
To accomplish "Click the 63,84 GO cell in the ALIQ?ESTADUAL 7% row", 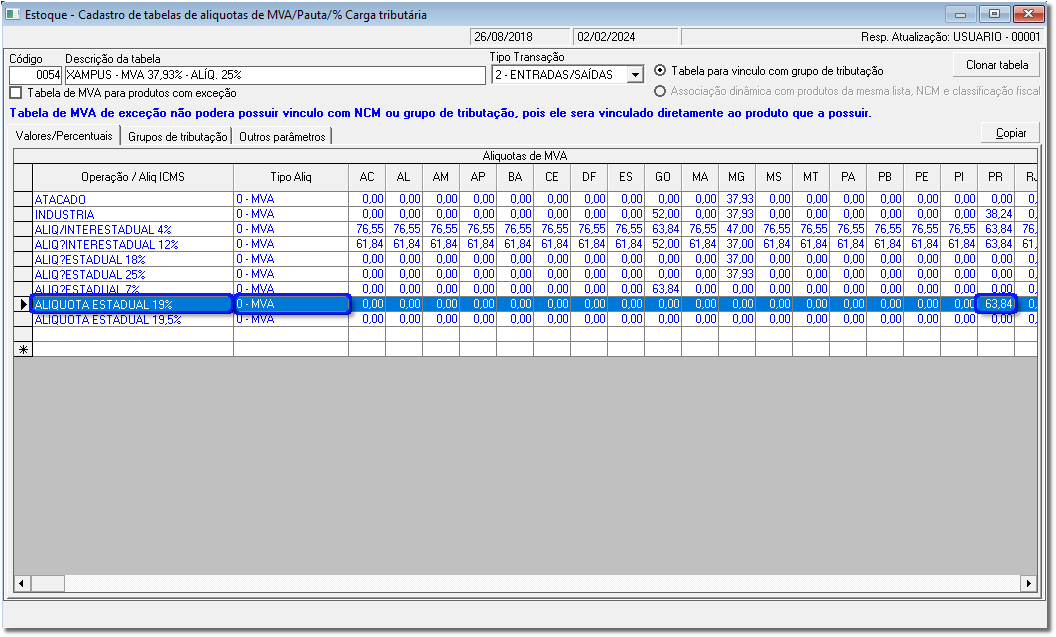I will pyautogui.click(x=663, y=289).
